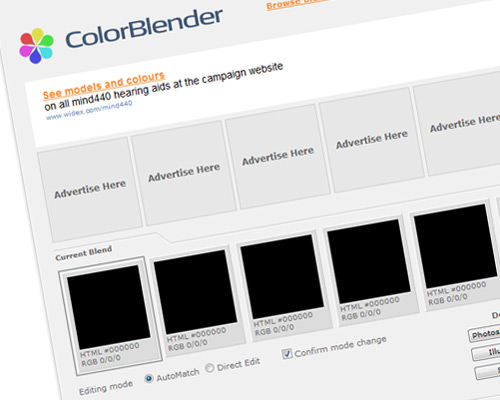Viewport: 500px width, 400px height.
Task: Untick the Confirm mode change checkbox
Action: coord(287,354)
